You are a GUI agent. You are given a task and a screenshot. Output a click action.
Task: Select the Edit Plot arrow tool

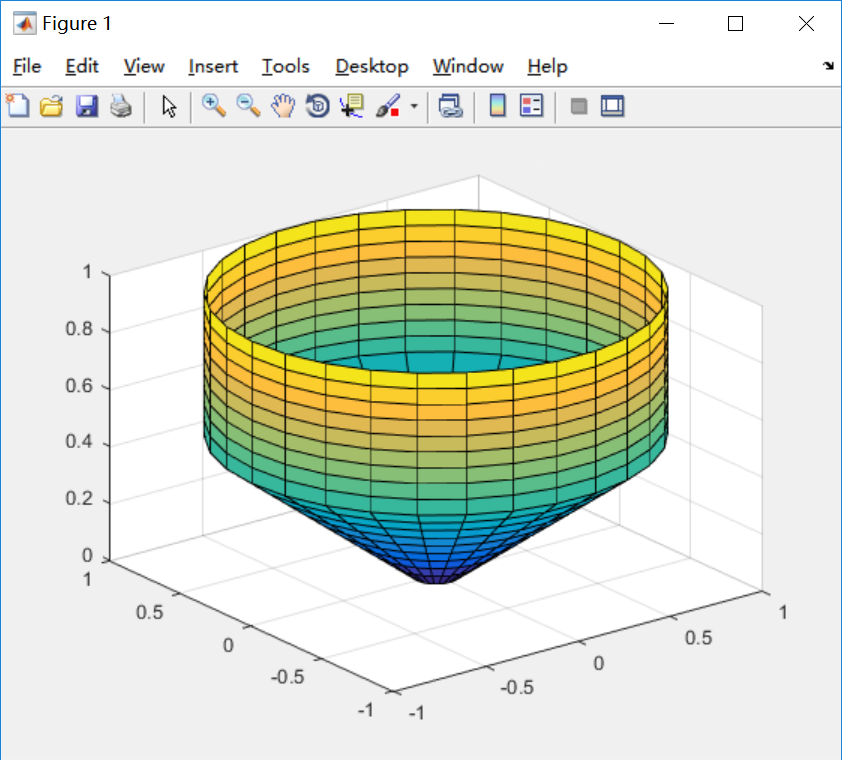pos(169,106)
